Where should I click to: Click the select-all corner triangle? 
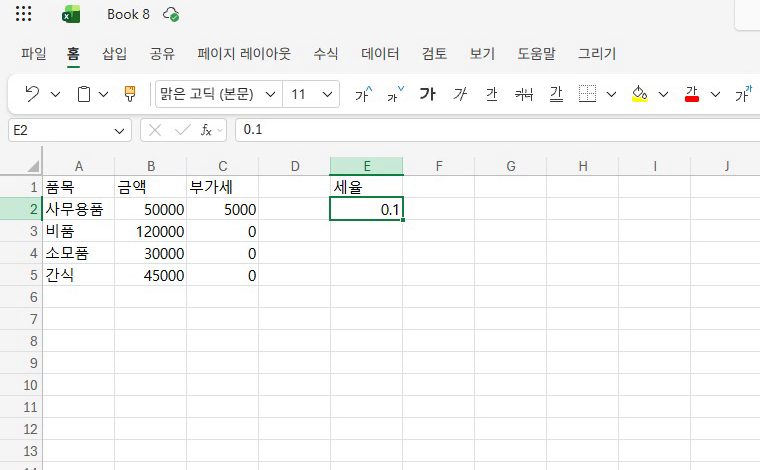[x=32, y=166]
